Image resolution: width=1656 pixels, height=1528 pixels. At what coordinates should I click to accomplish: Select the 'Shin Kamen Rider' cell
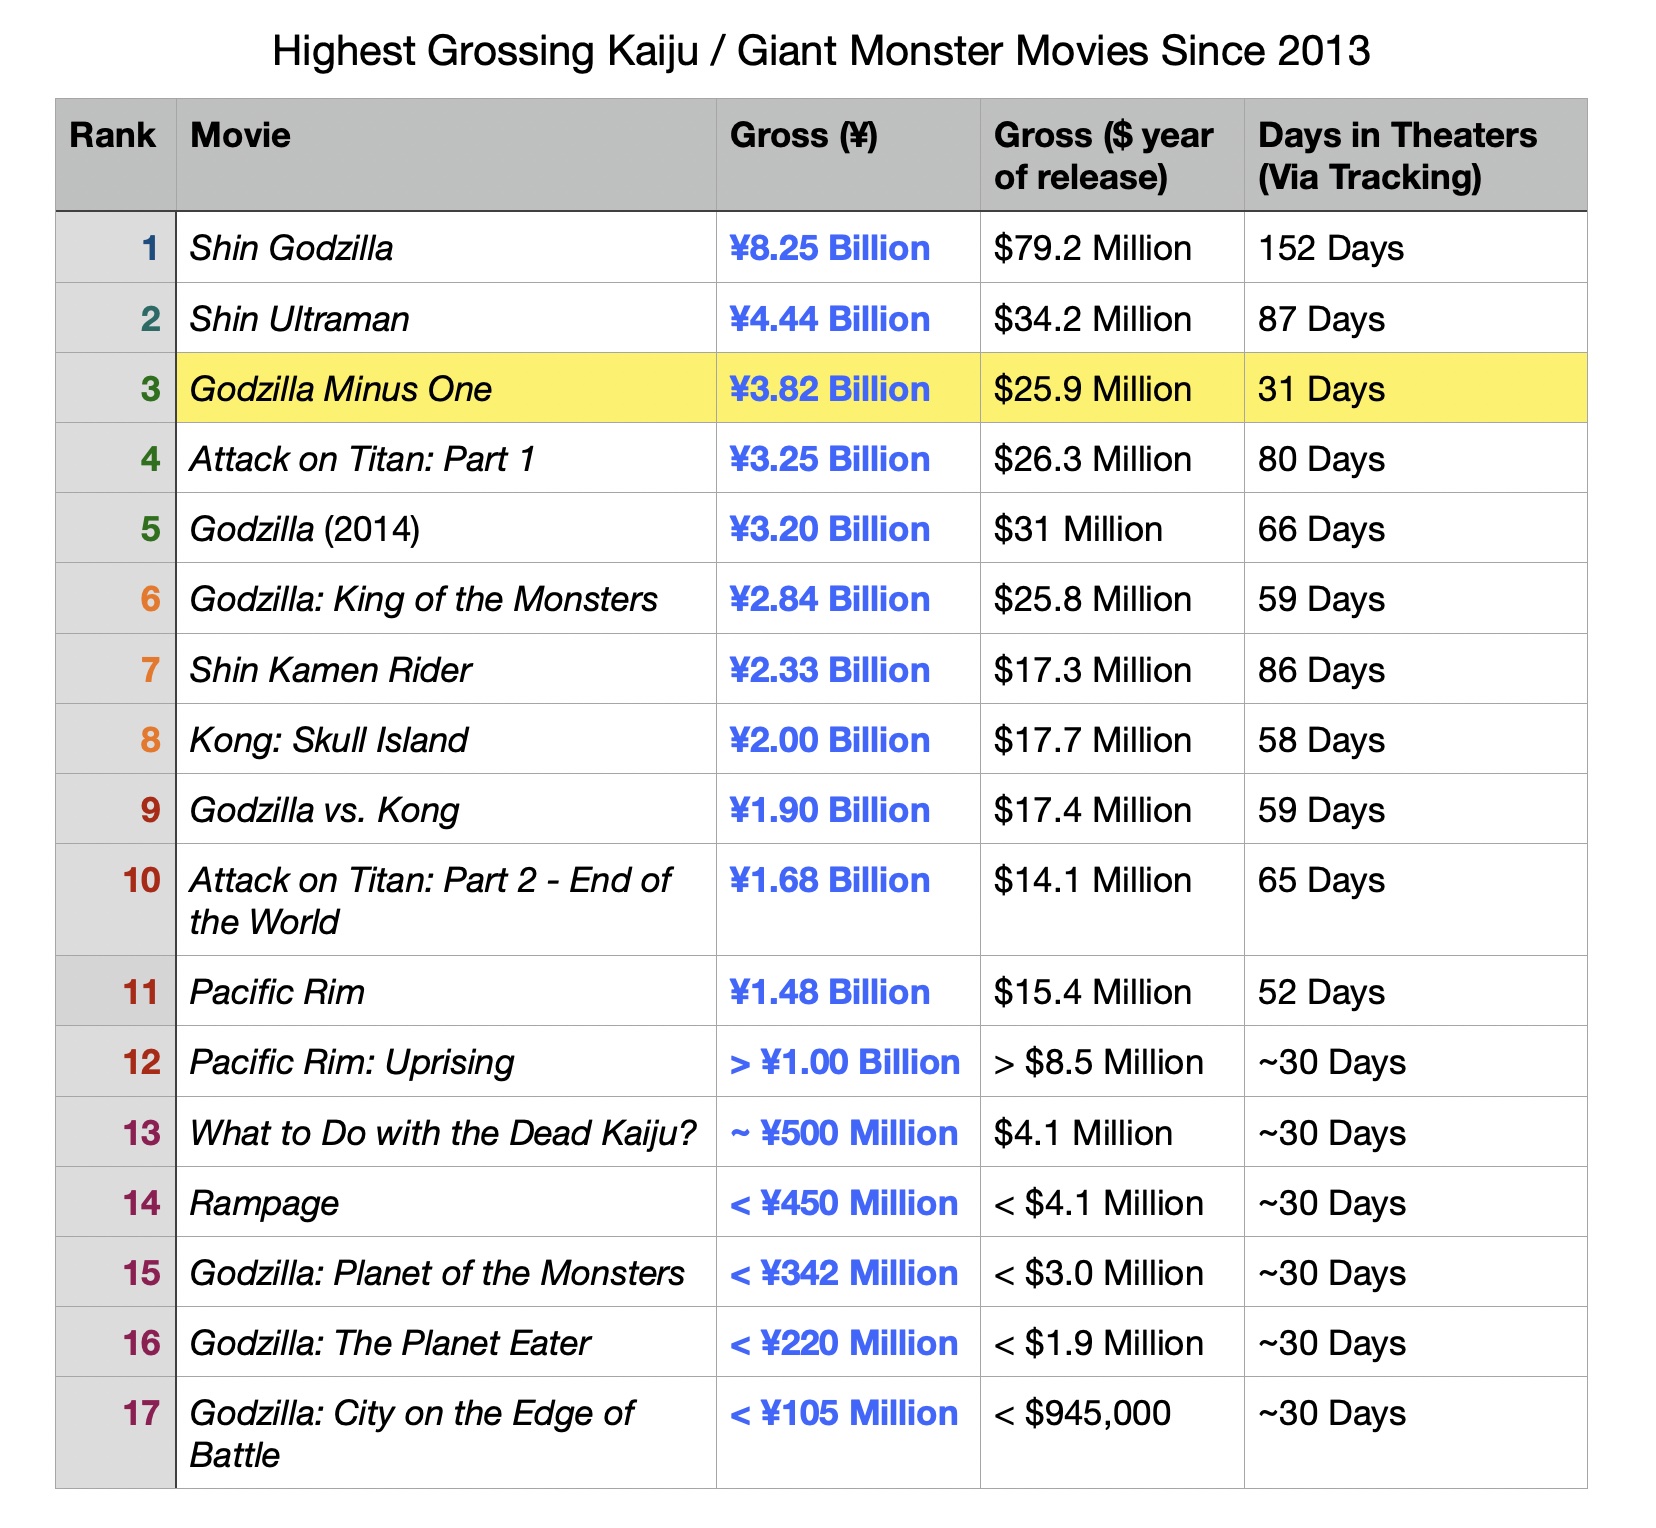pyautogui.click(x=446, y=669)
